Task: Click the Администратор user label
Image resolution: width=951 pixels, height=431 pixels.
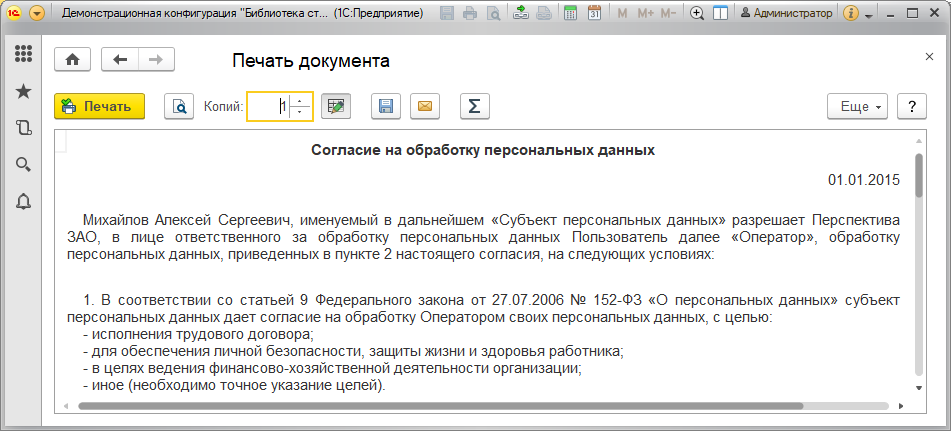Action: pos(788,13)
